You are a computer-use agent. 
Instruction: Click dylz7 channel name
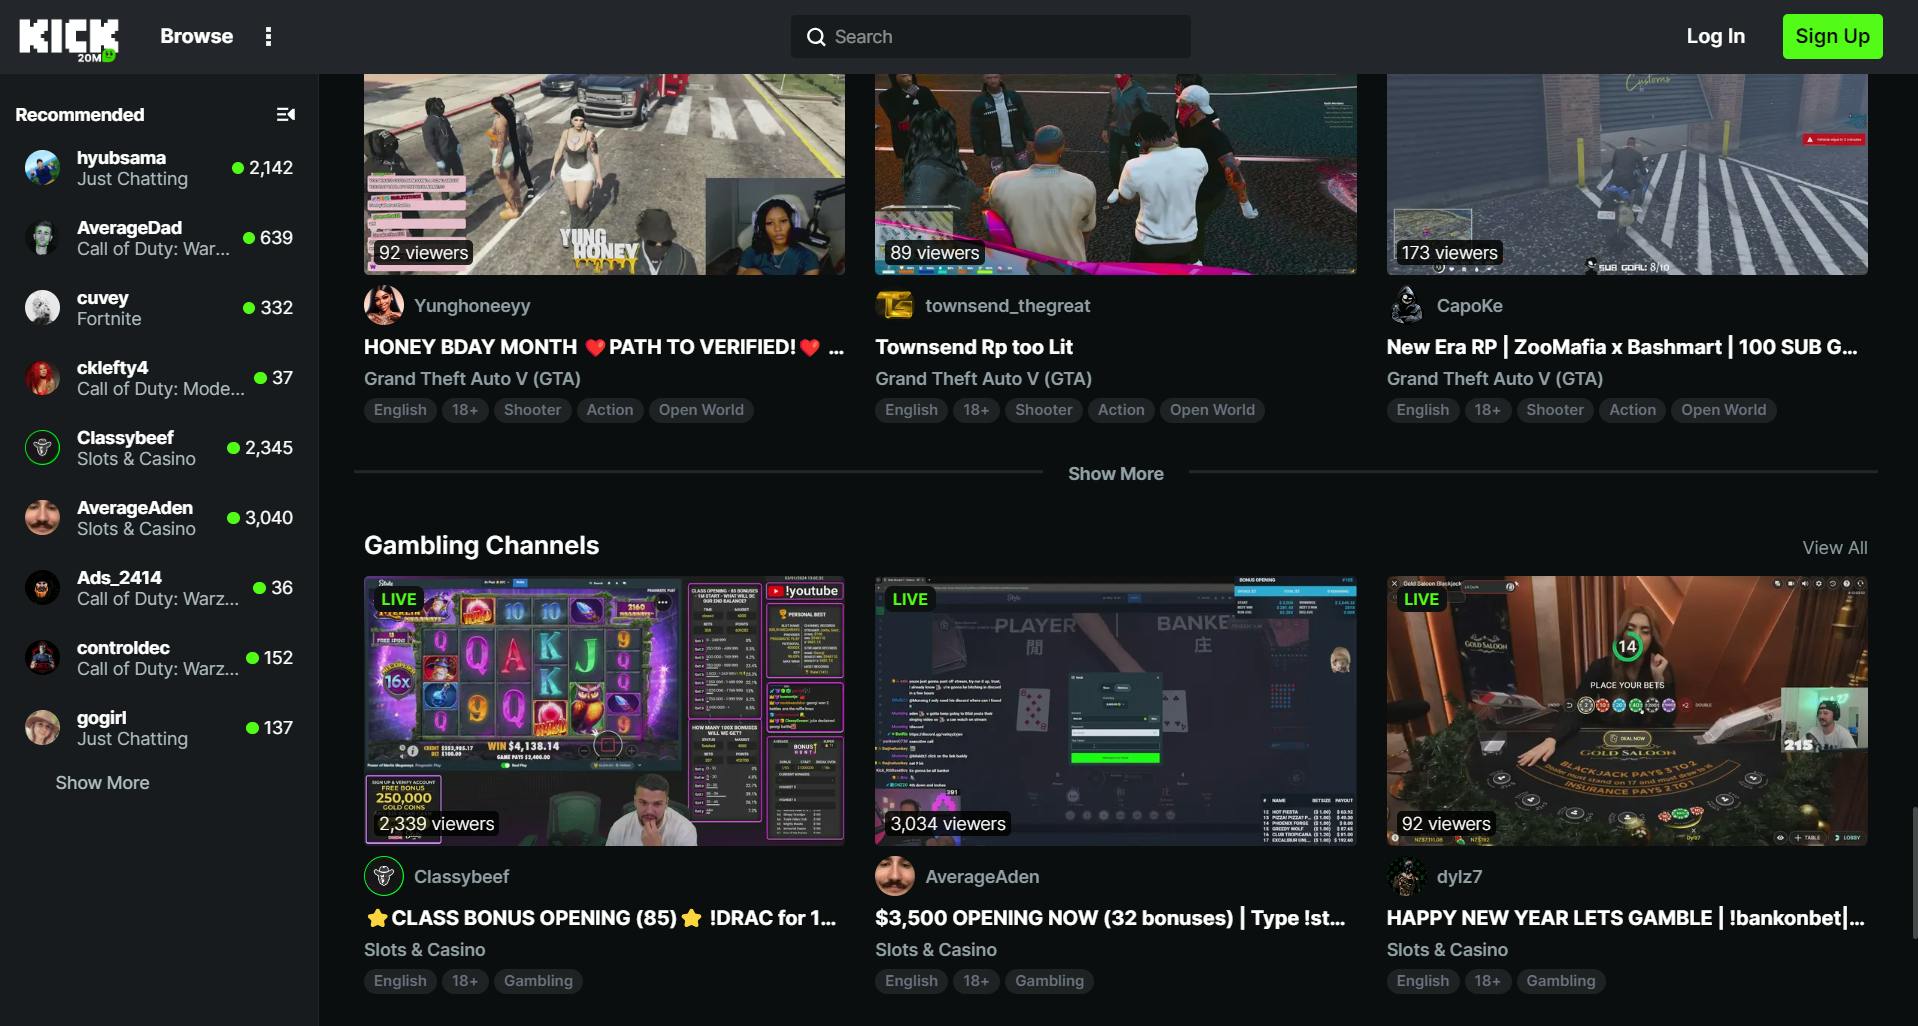coord(1460,877)
